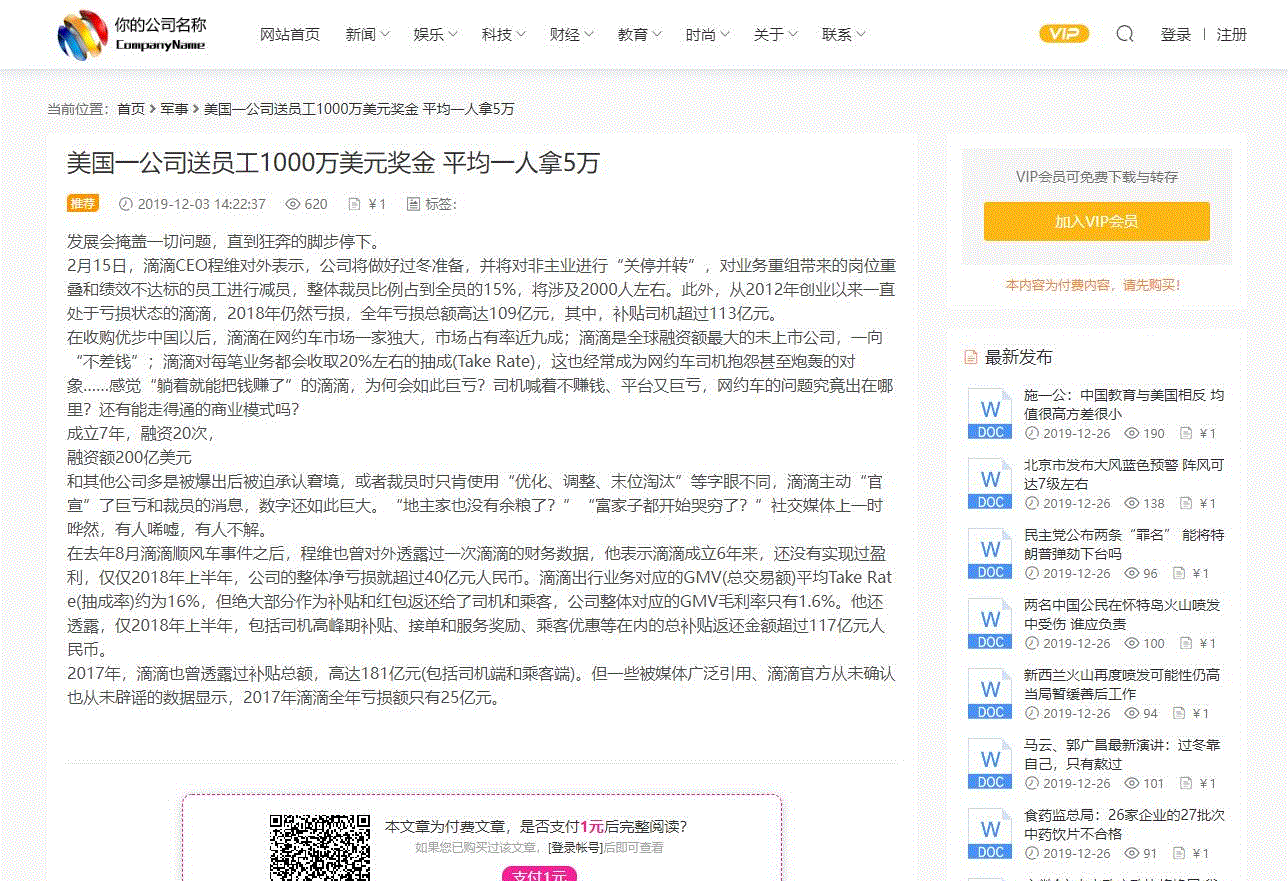Image resolution: width=1288 pixels, height=881 pixels.
Task: Expand the 娱乐 navigation dropdown
Action: coord(435,35)
